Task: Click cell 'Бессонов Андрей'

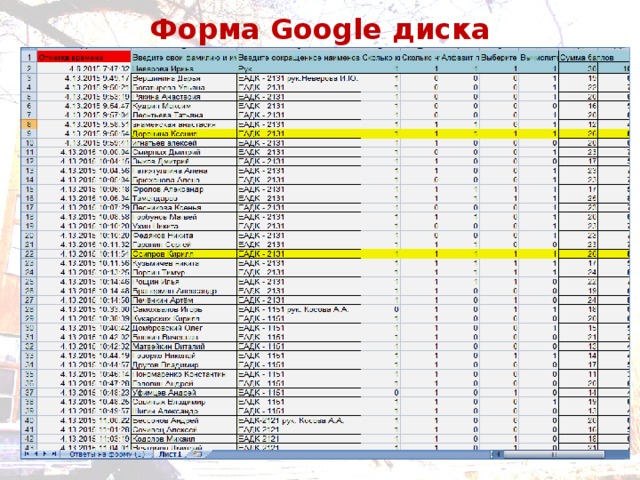Action: 184,420
